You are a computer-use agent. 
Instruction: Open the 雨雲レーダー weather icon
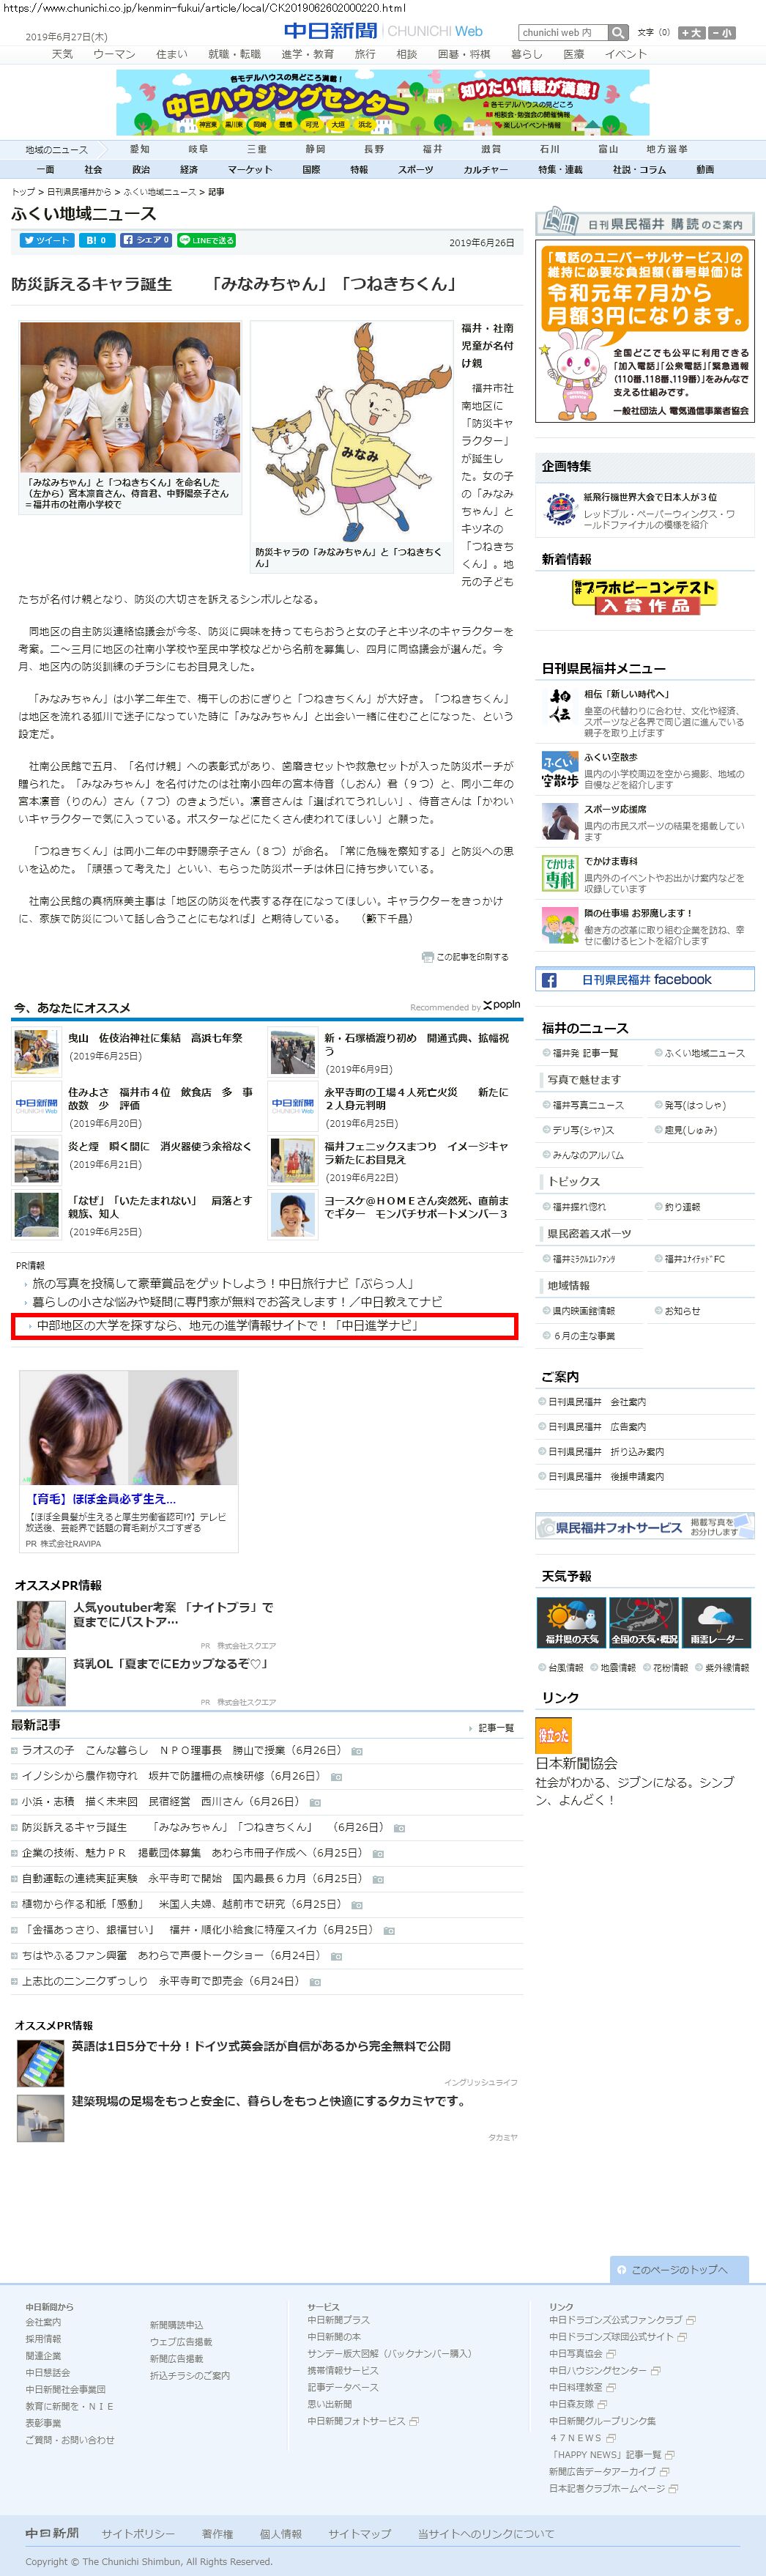(x=717, y=1623)
